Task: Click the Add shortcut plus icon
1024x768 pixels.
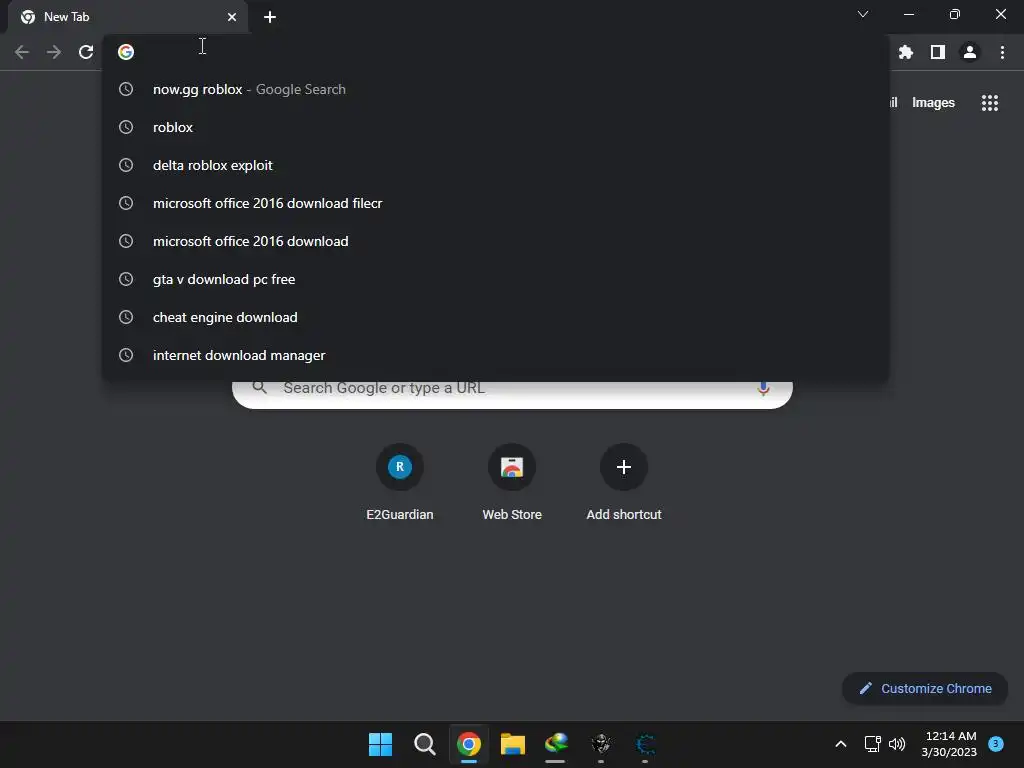Action: point(624,467)
